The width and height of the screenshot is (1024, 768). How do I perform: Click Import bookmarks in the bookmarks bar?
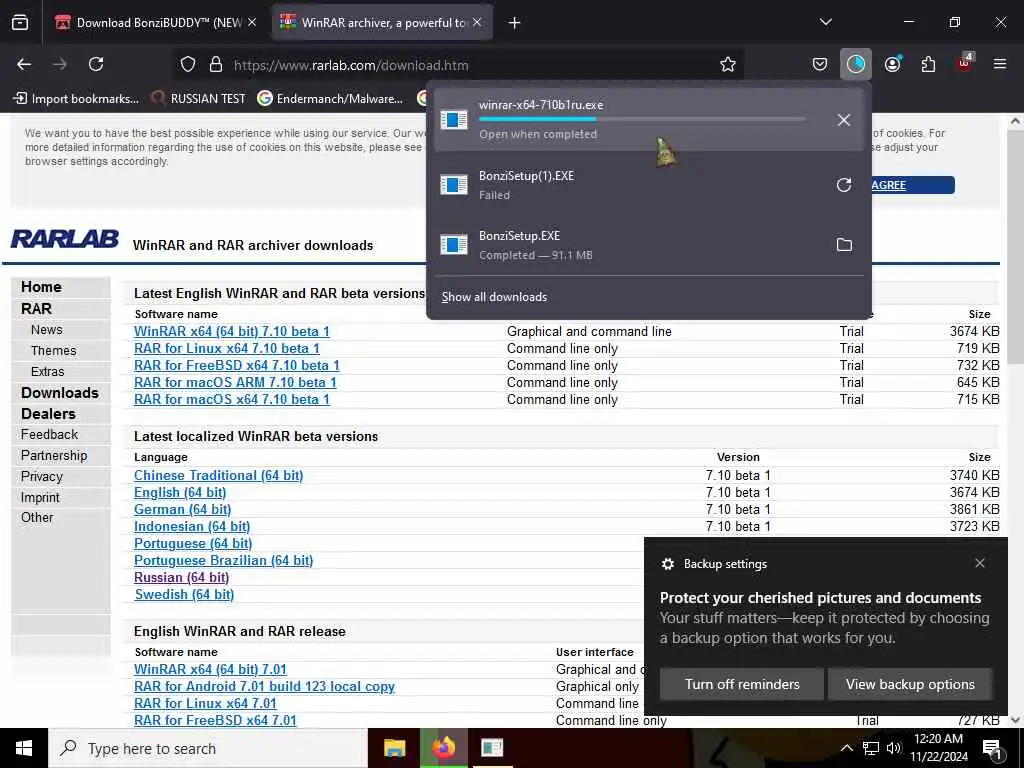76,99
